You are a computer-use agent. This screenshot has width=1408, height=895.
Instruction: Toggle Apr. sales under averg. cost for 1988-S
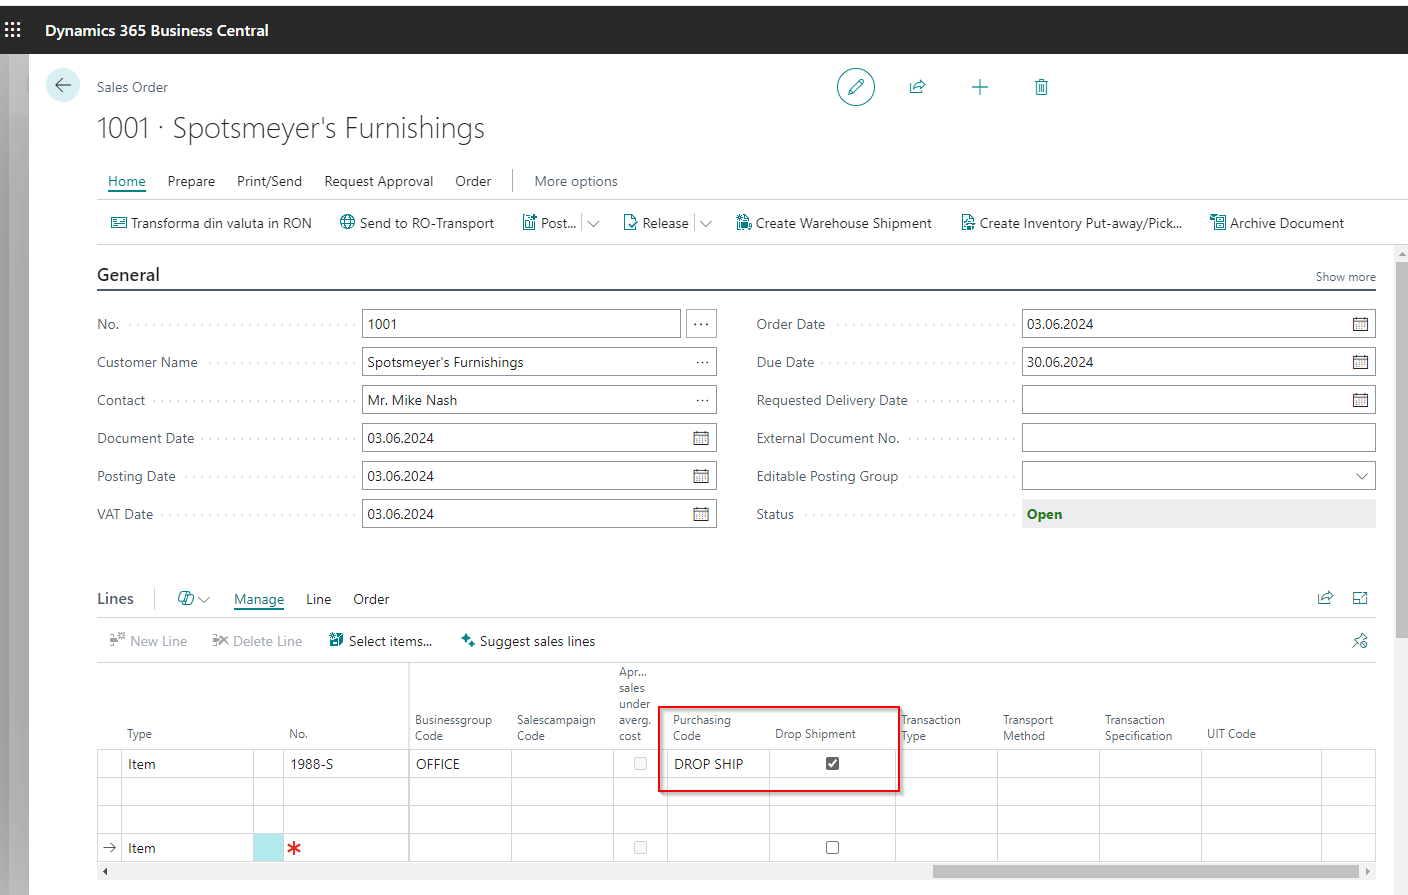(x=640, y=764)
